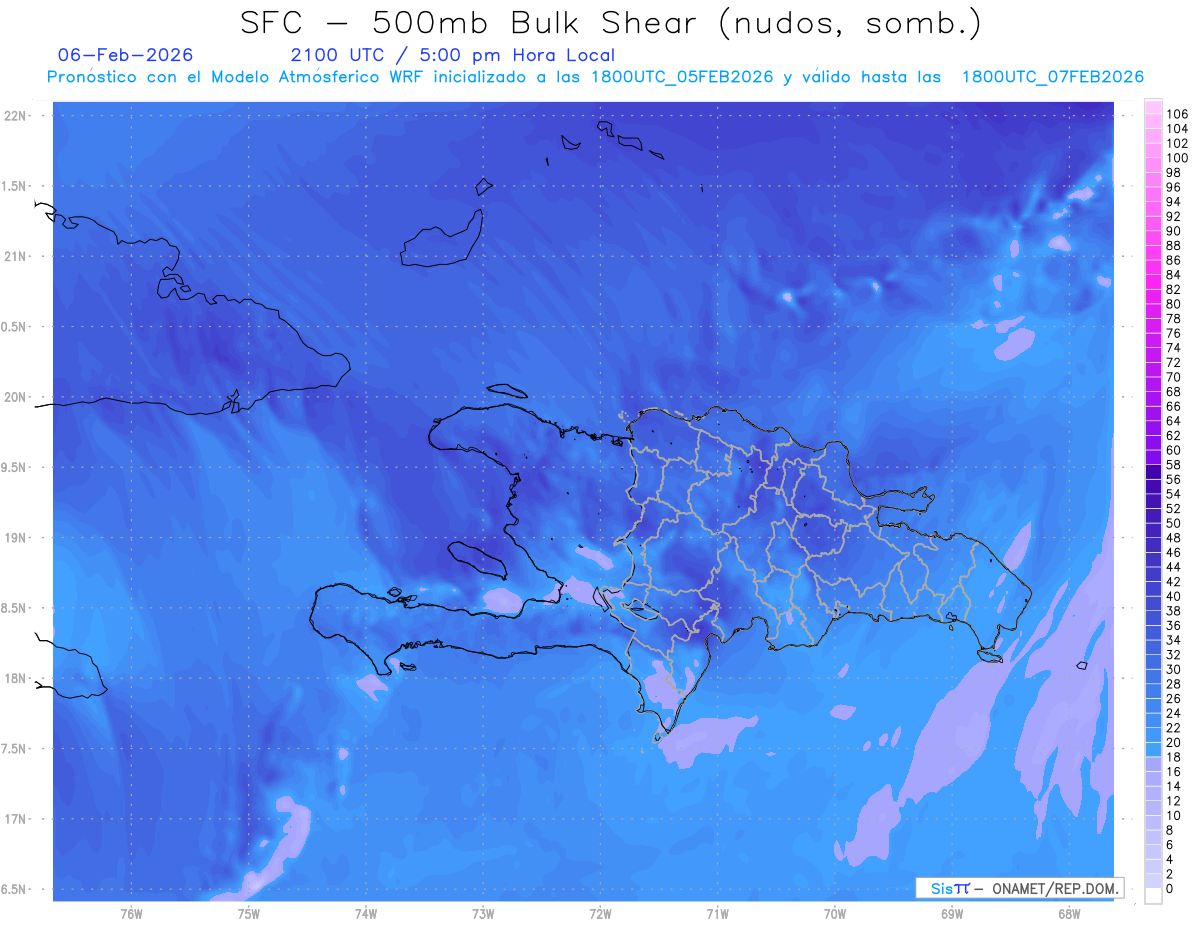Click the '21N' latitude label

pos(15,256)
